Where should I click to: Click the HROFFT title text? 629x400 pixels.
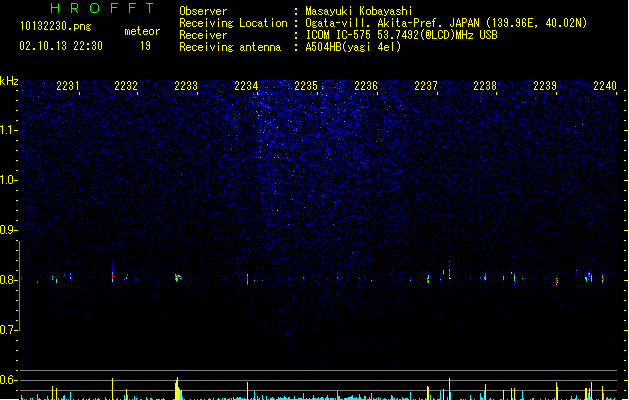click(103, 8)
